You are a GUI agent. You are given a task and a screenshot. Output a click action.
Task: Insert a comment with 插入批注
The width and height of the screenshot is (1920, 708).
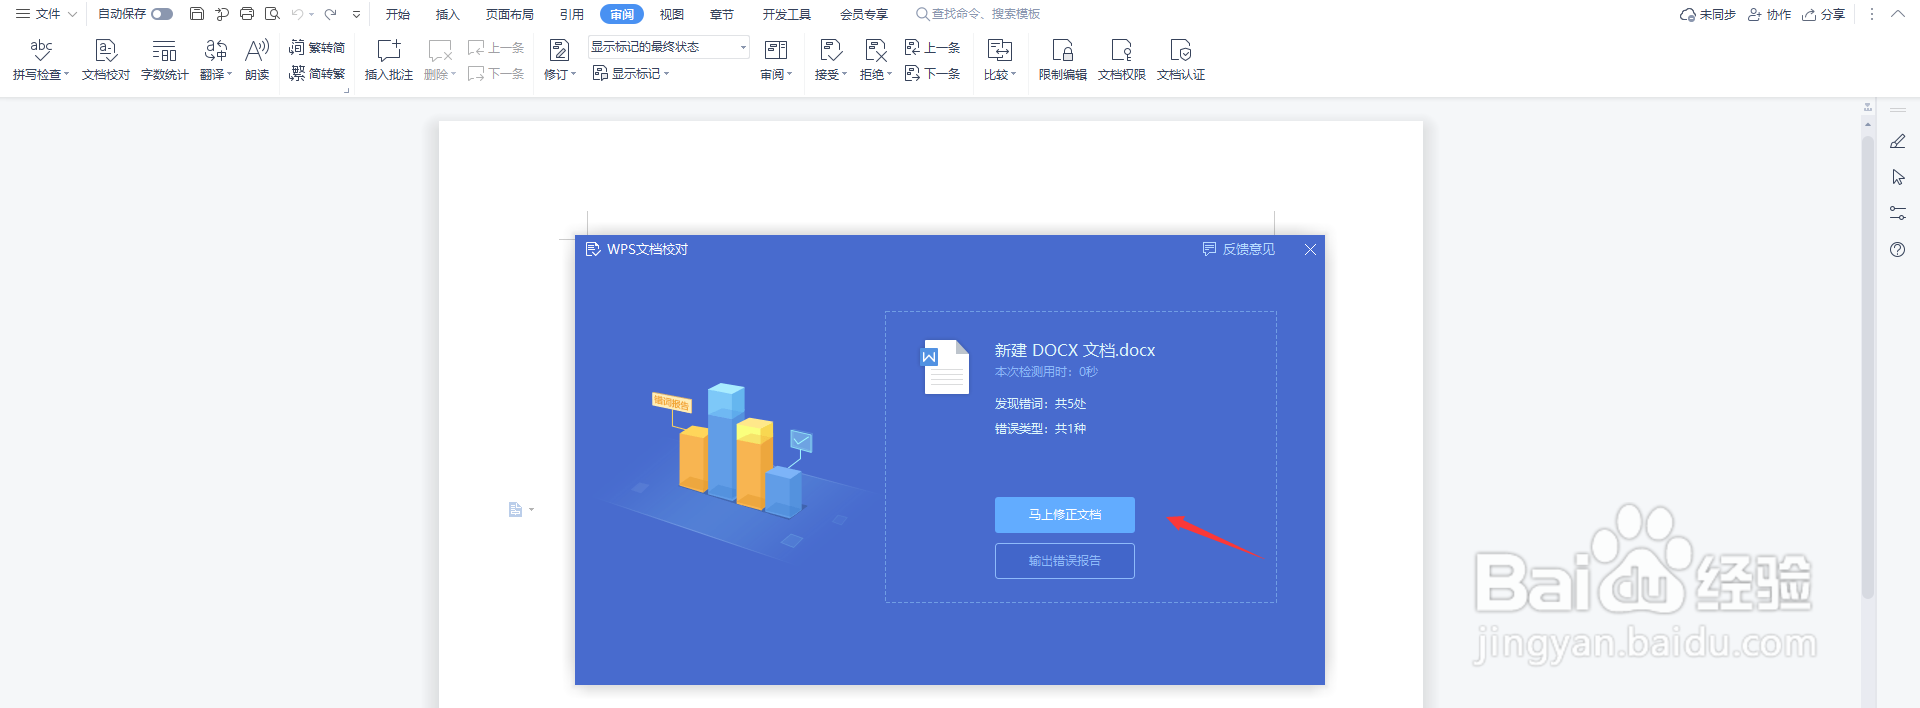click(389, 60)
